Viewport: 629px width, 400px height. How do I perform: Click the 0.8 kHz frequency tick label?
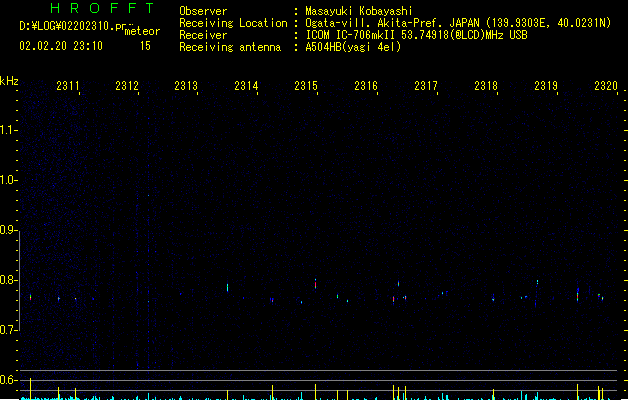click(7, 280)
